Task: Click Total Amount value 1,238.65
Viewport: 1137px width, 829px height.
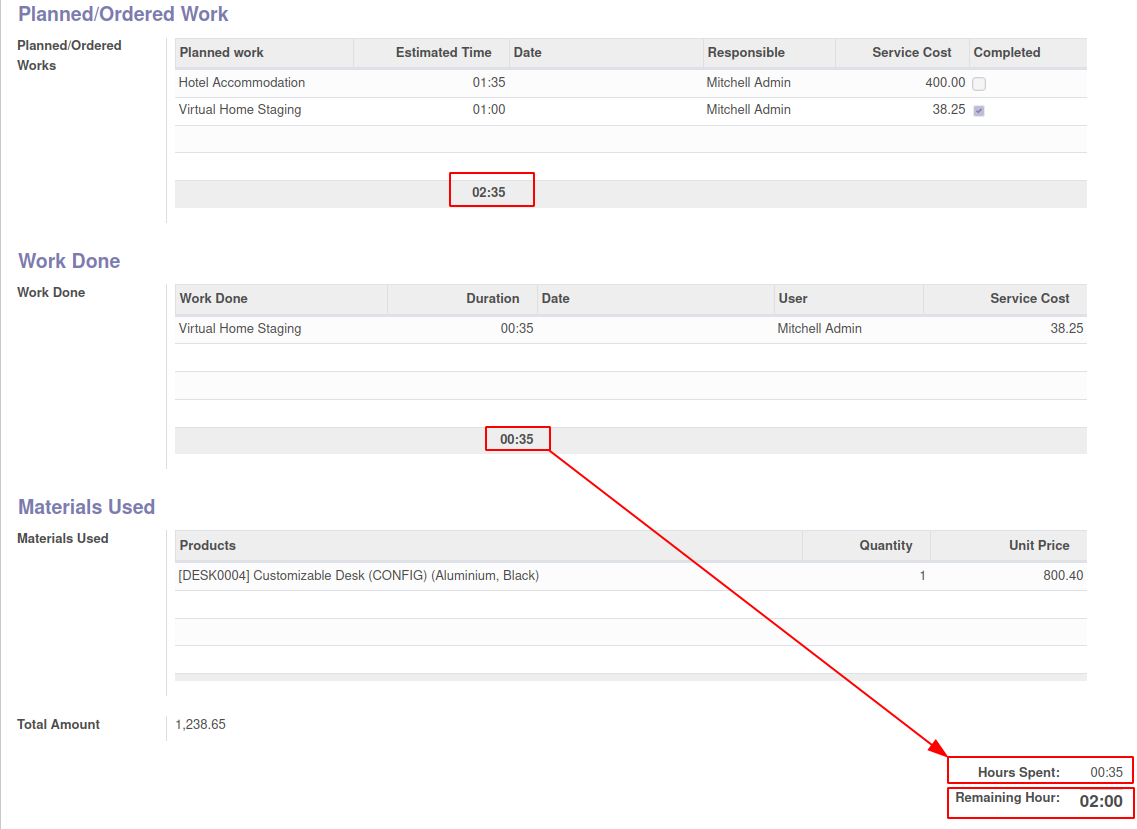Action: pos(200,725)
